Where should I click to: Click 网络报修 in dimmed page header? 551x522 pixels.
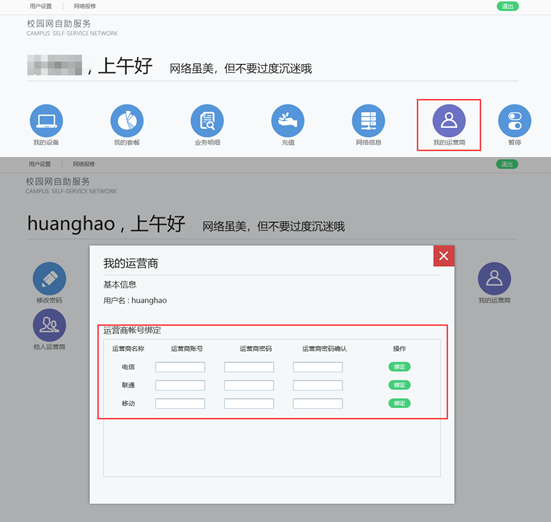click(84, 164)
